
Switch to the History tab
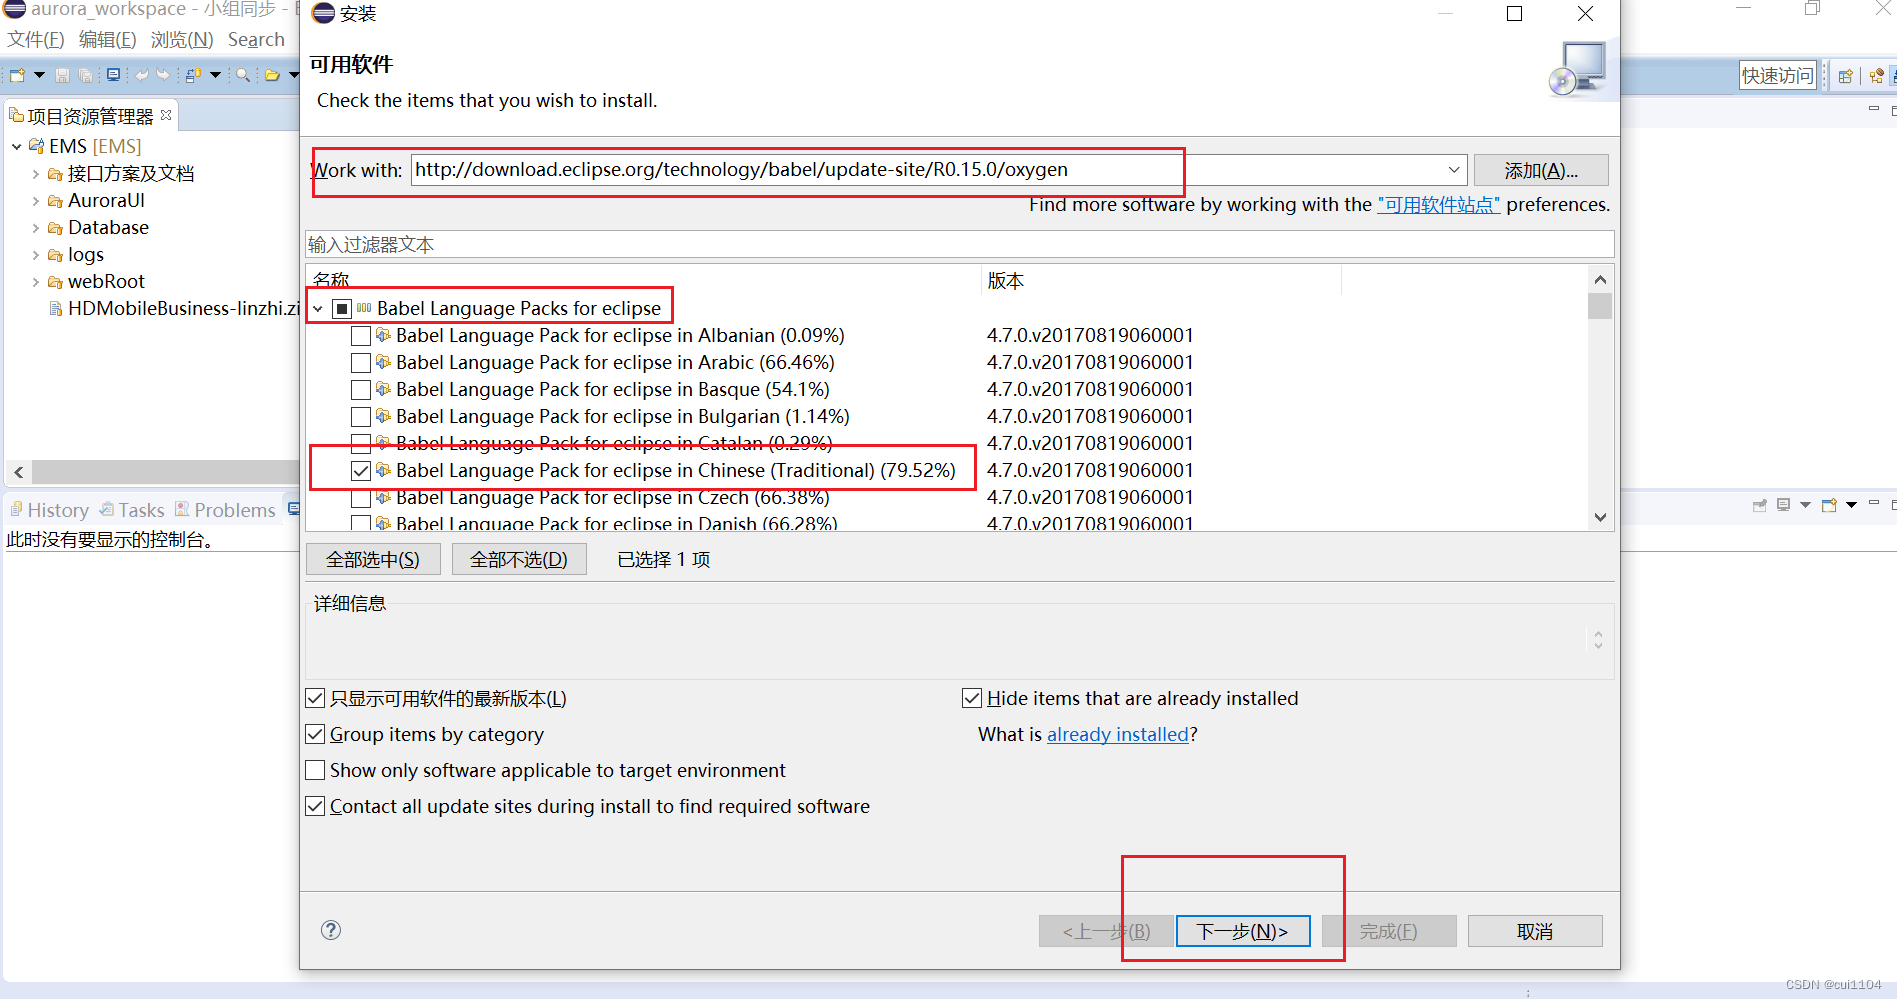pos(49,510)
